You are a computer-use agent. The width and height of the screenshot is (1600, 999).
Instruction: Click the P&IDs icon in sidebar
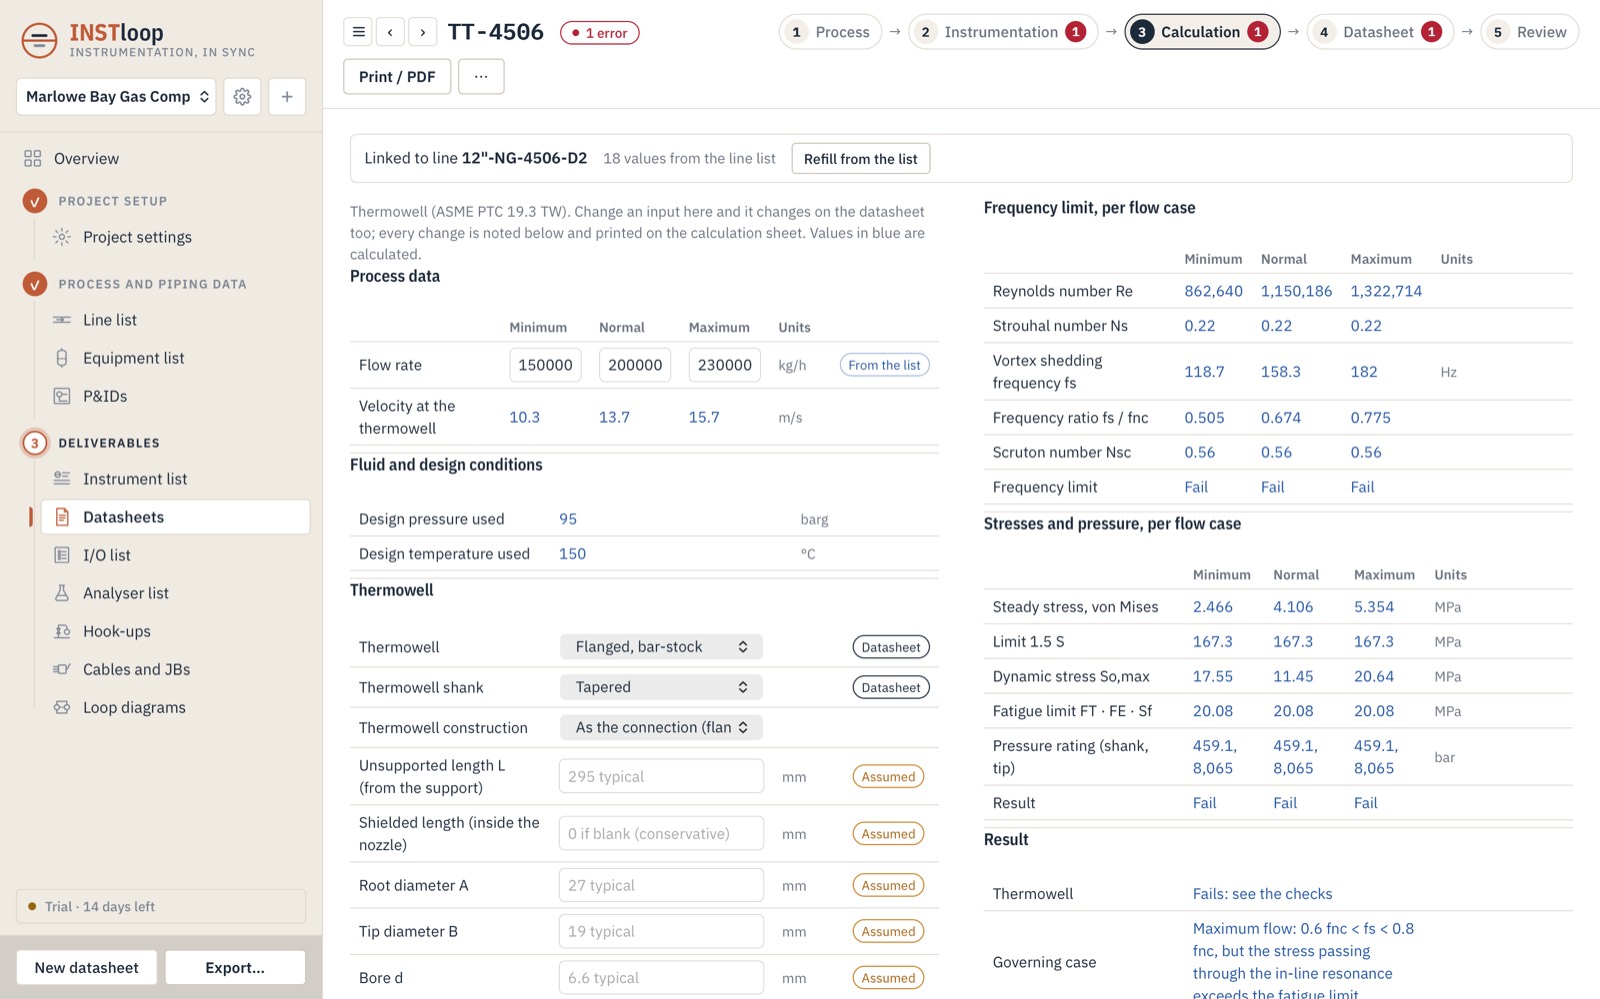(62, 396)
